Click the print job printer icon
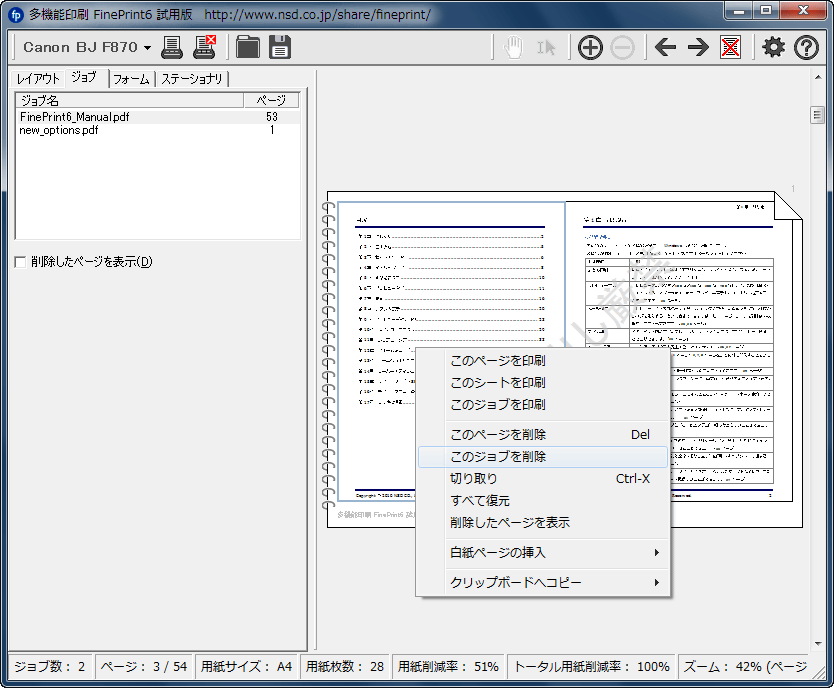Viewport: 834px width, 688px height. pos(172,47)
